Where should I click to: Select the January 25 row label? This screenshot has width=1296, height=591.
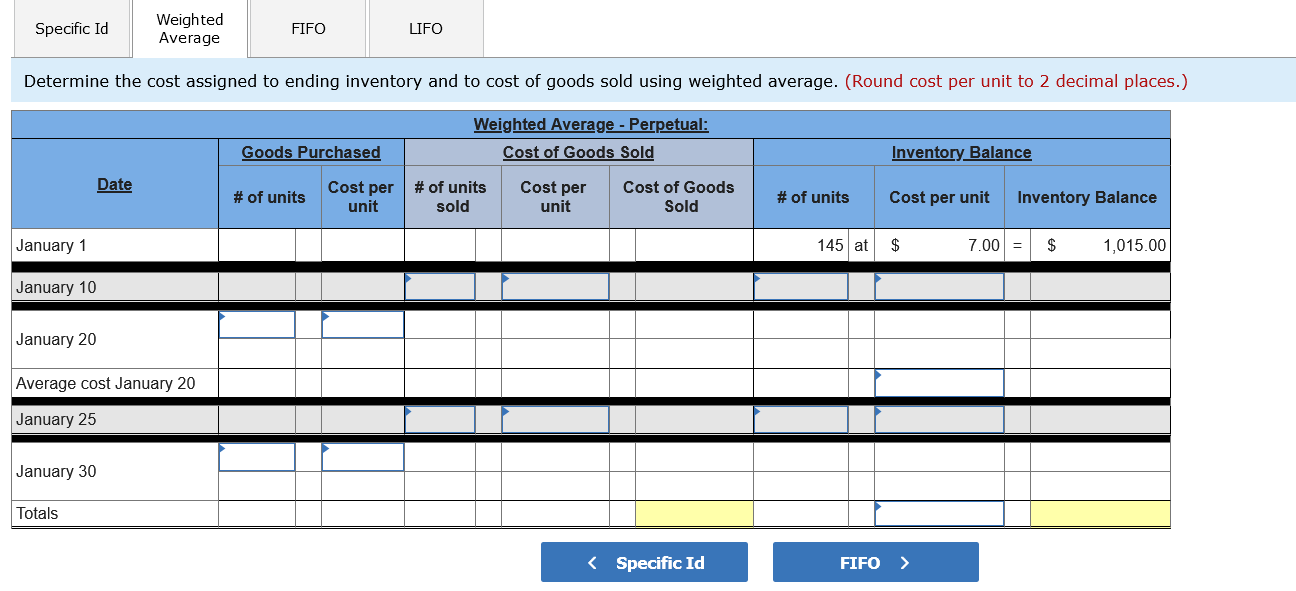pyautogui.click(x=56, y=419)
